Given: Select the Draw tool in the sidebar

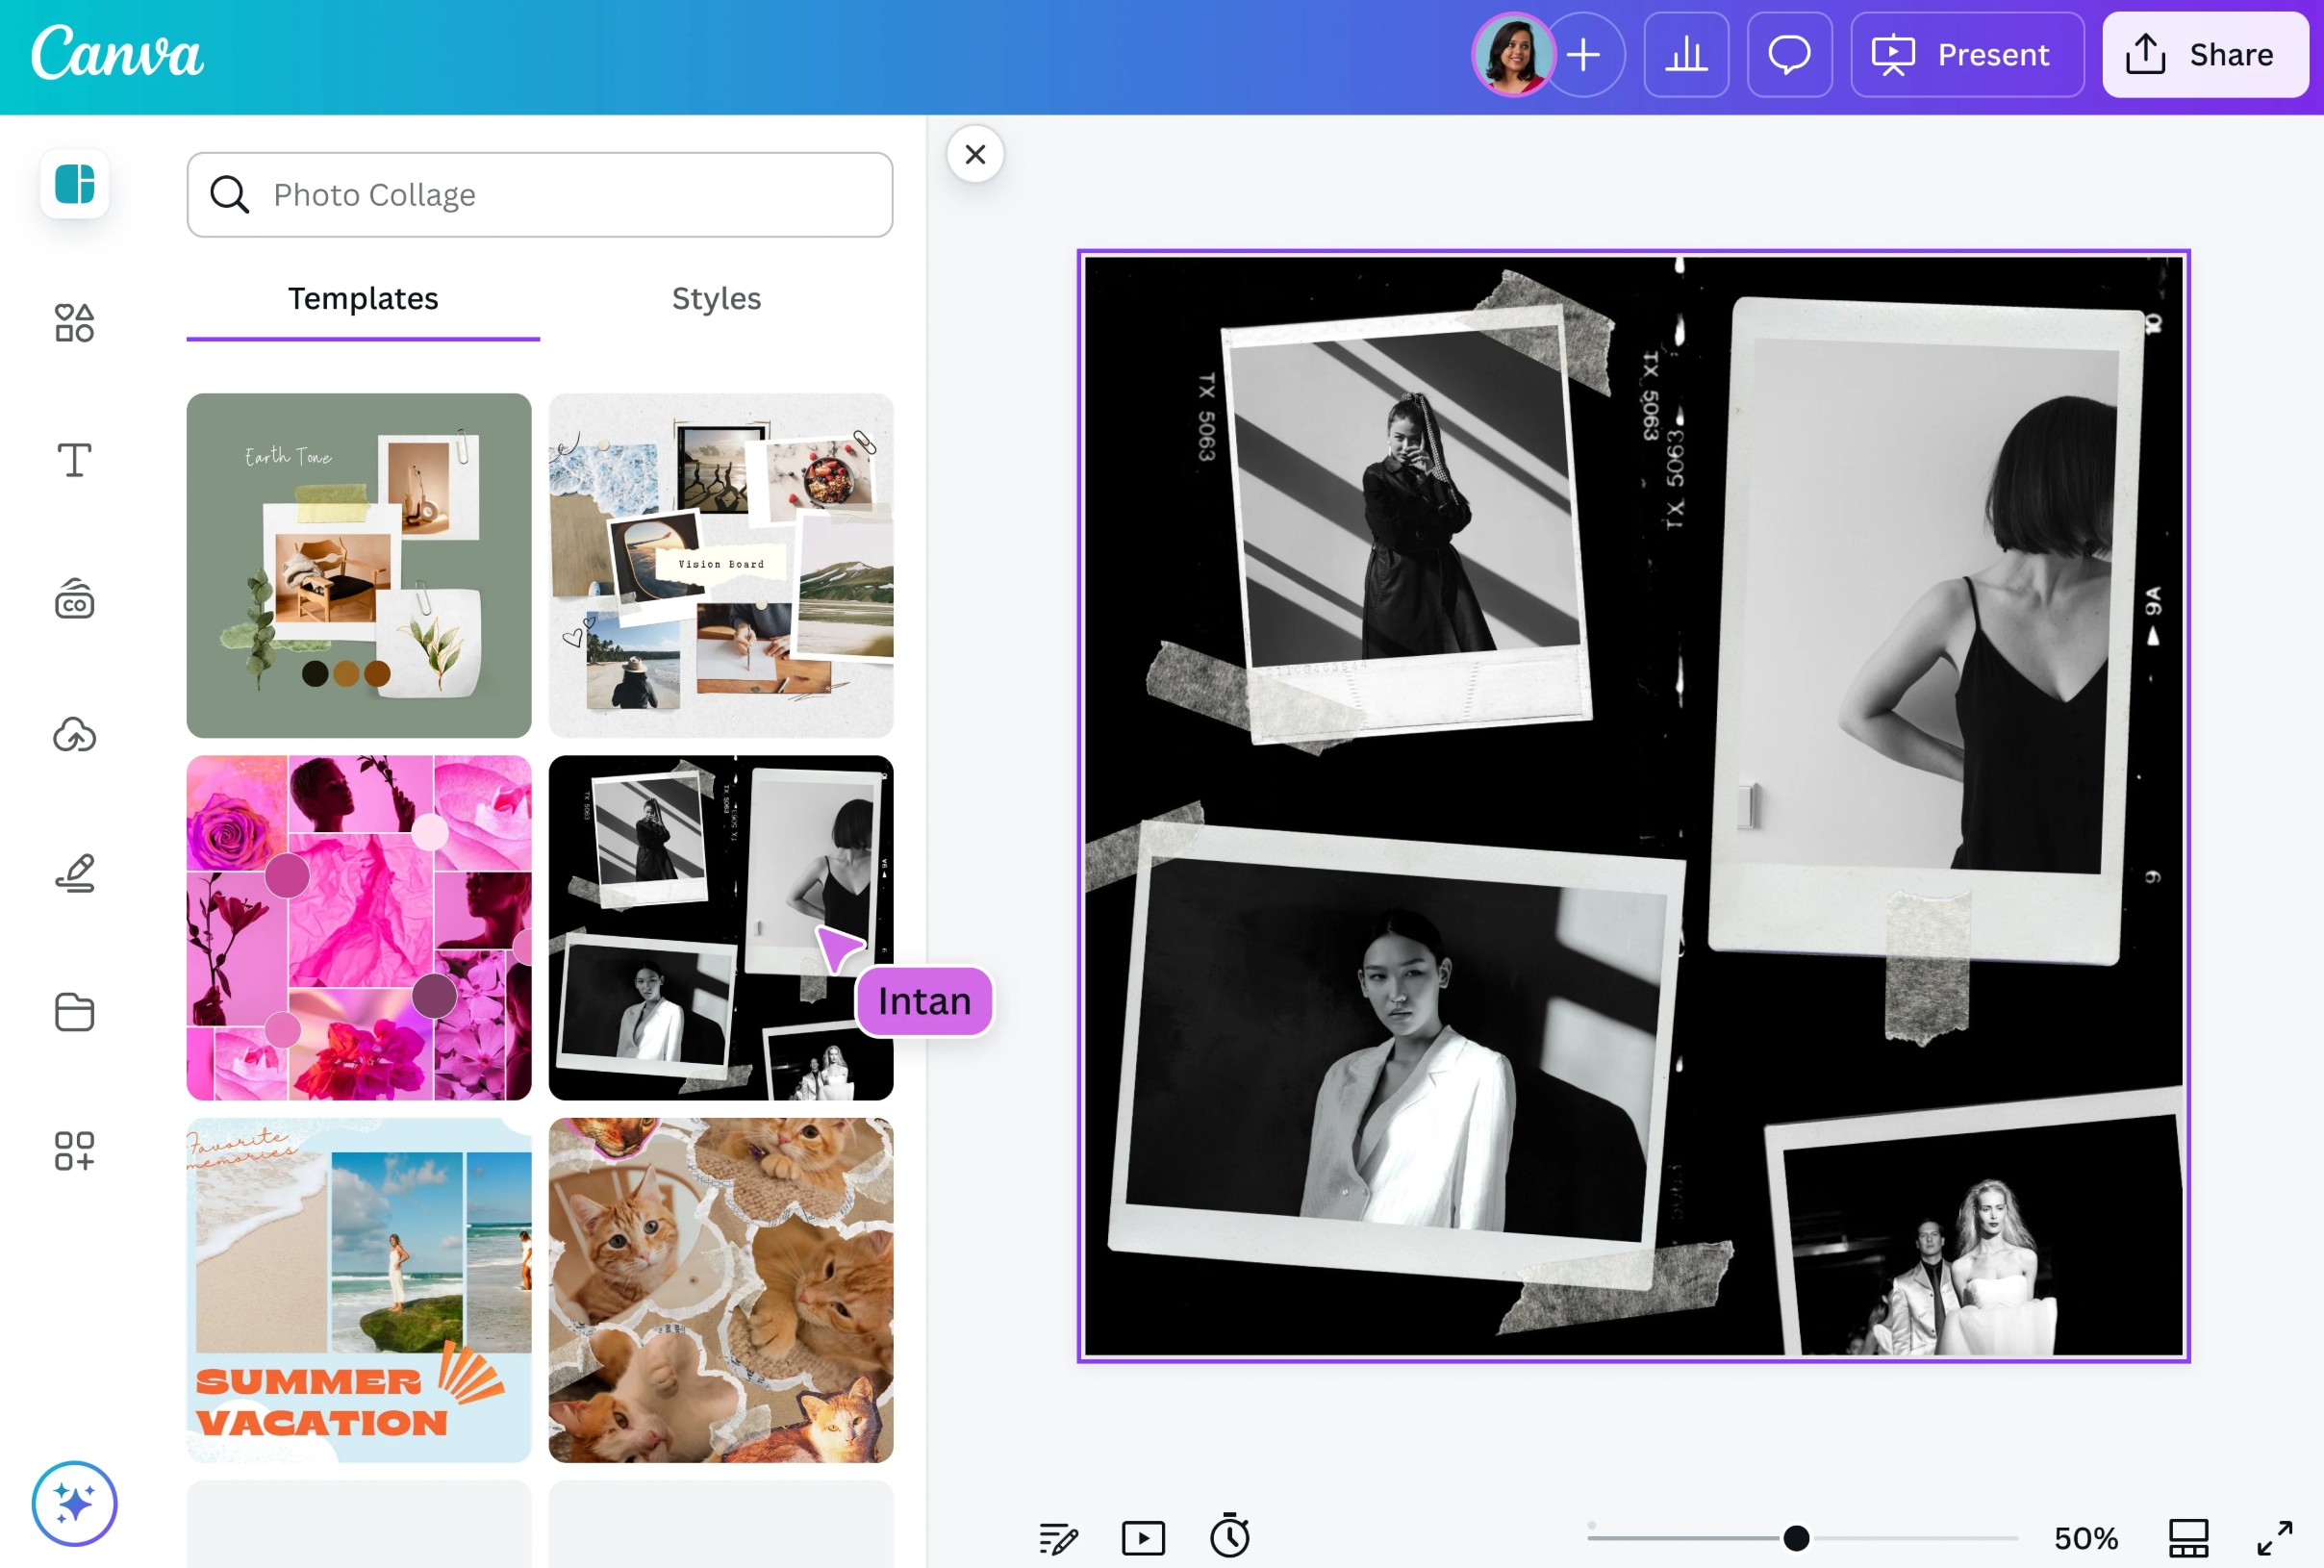Looking at the screenshot, I should pos(73,874).
